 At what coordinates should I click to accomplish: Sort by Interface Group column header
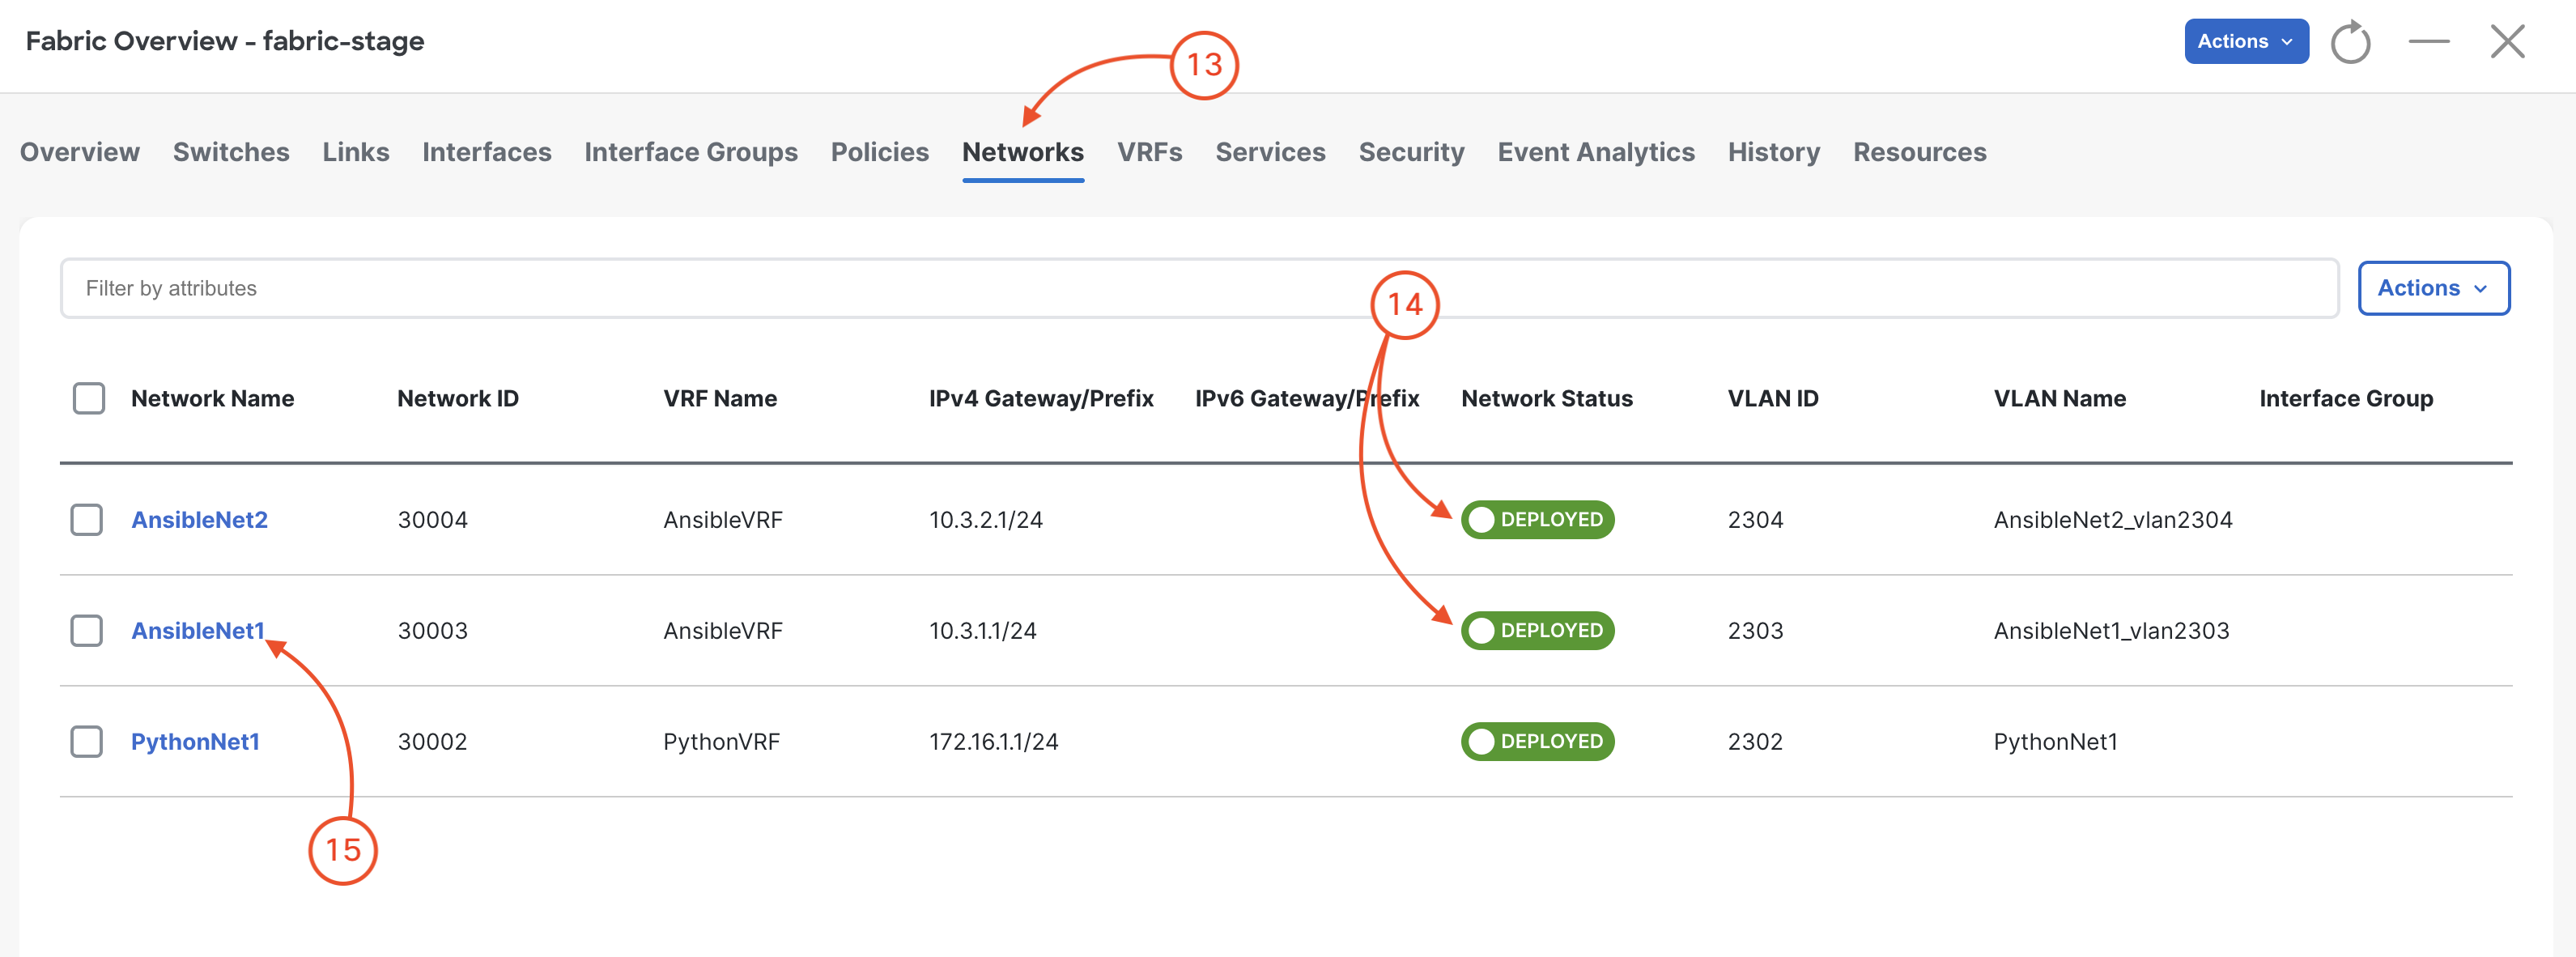point(2346,398)
